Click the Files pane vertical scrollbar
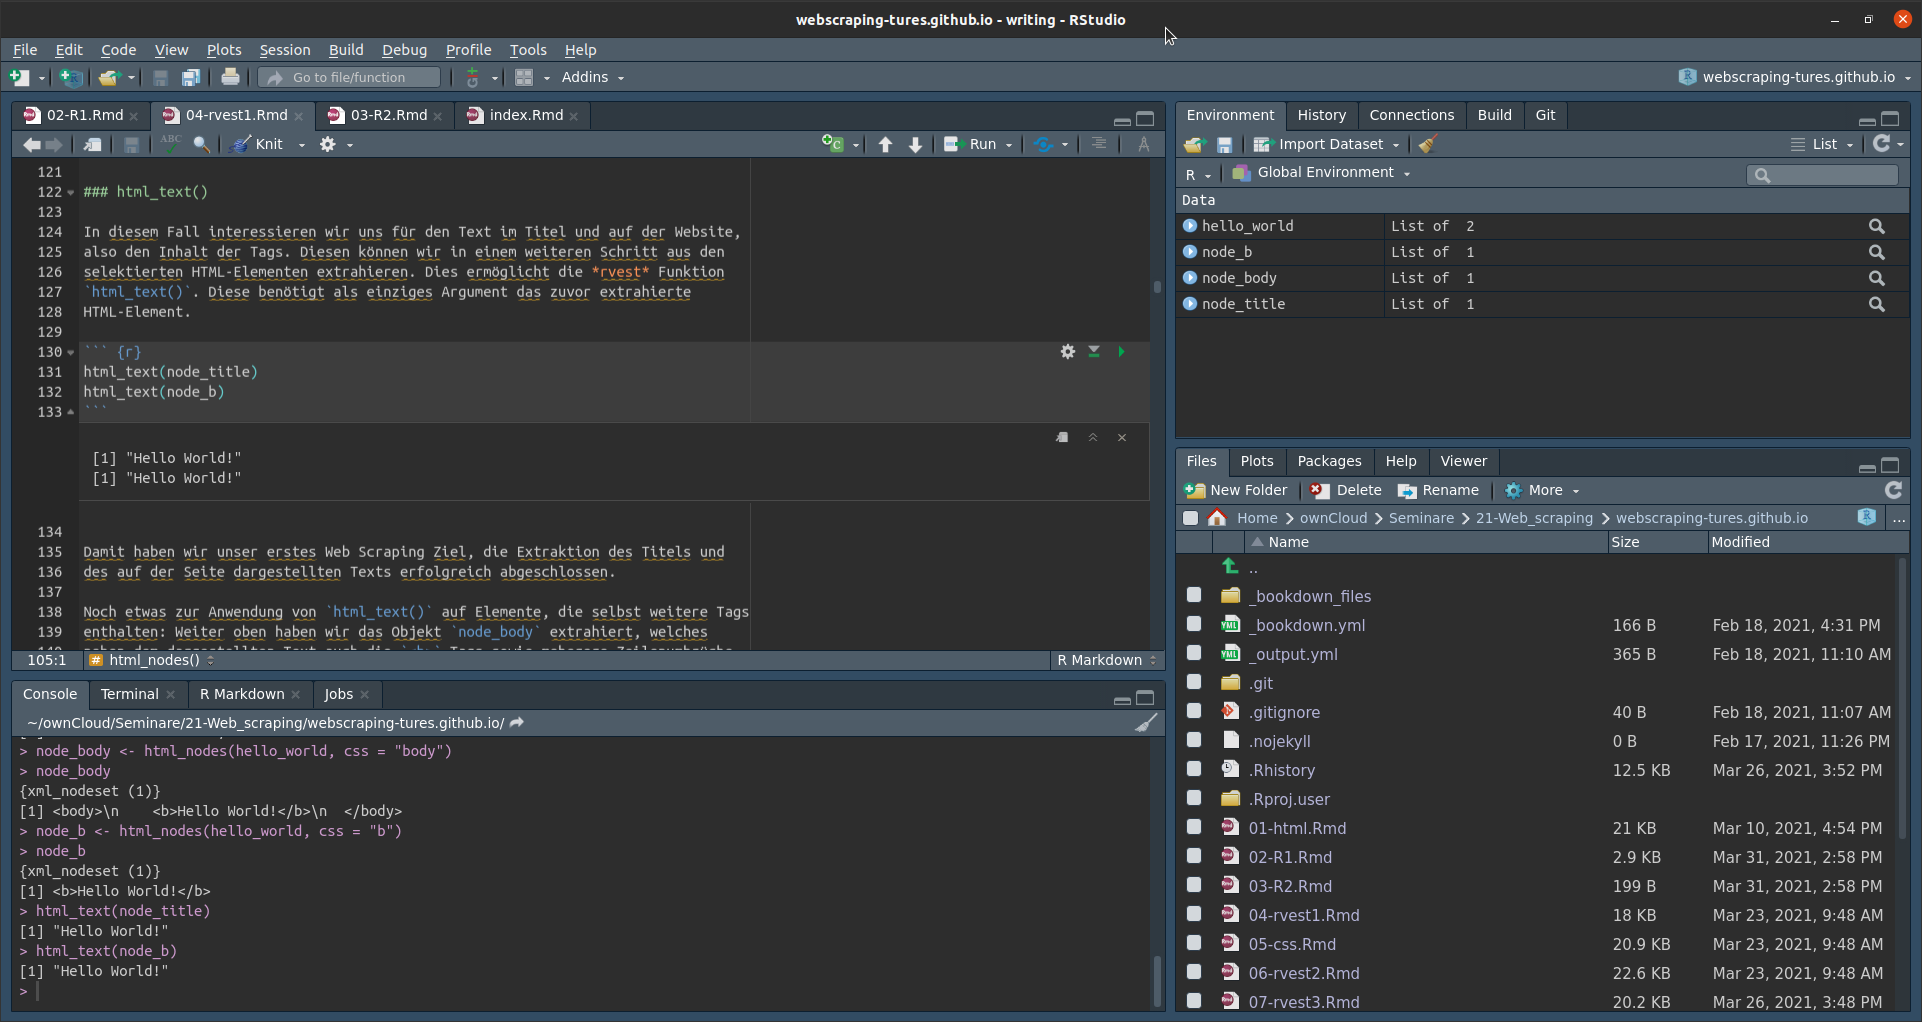The image size is (1922, 1022). pos(1902,700)
